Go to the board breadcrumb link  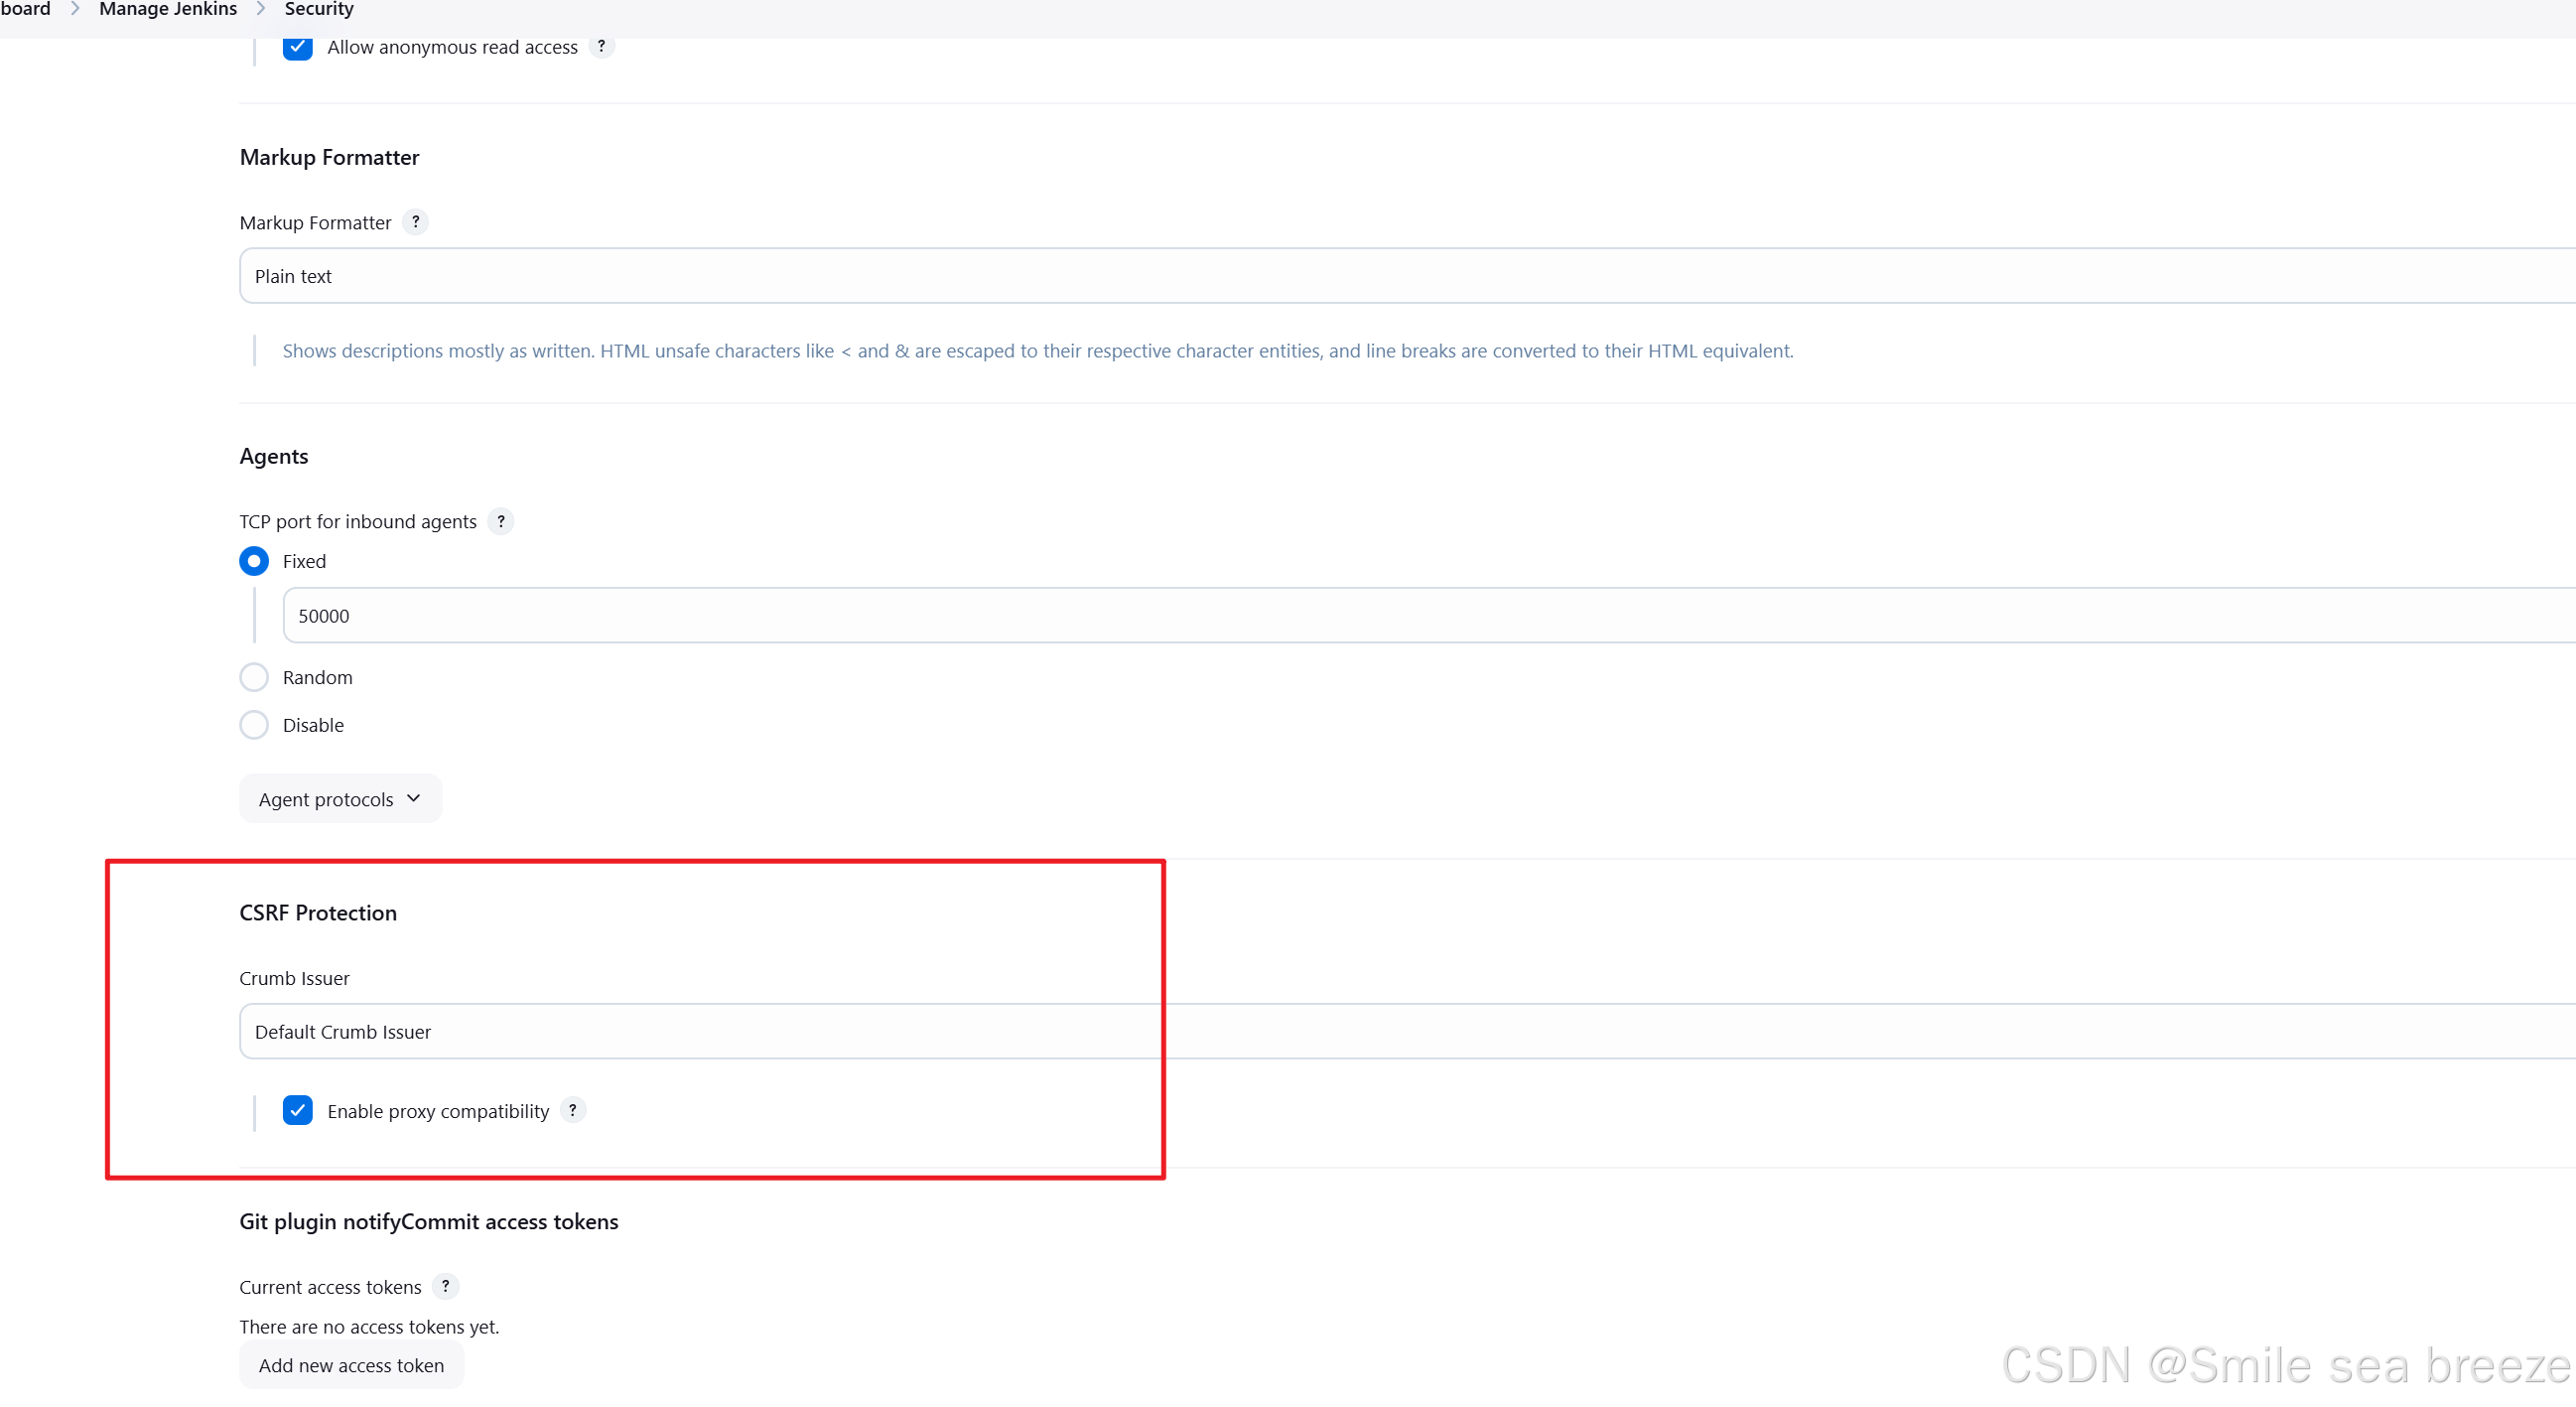point(26,8)
